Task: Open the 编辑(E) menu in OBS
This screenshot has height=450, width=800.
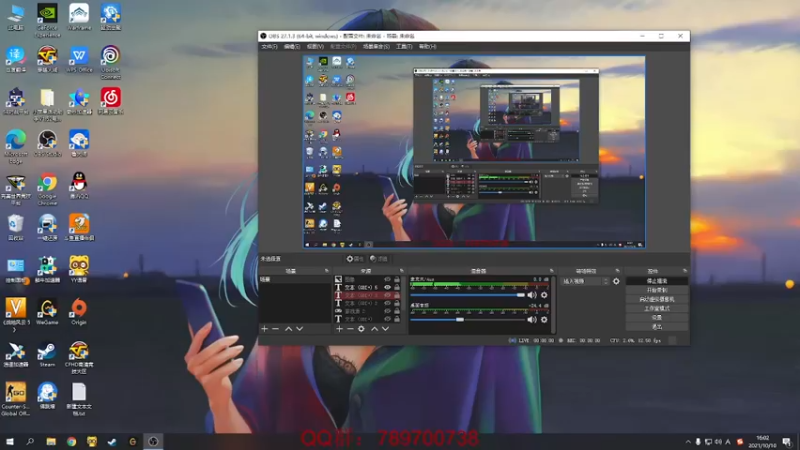Action: (292, 46)
